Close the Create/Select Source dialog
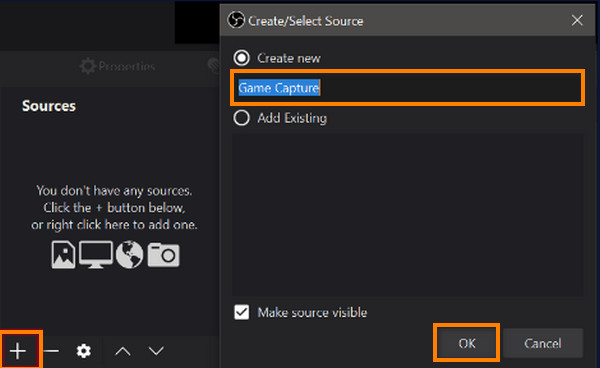 point(577,20)
